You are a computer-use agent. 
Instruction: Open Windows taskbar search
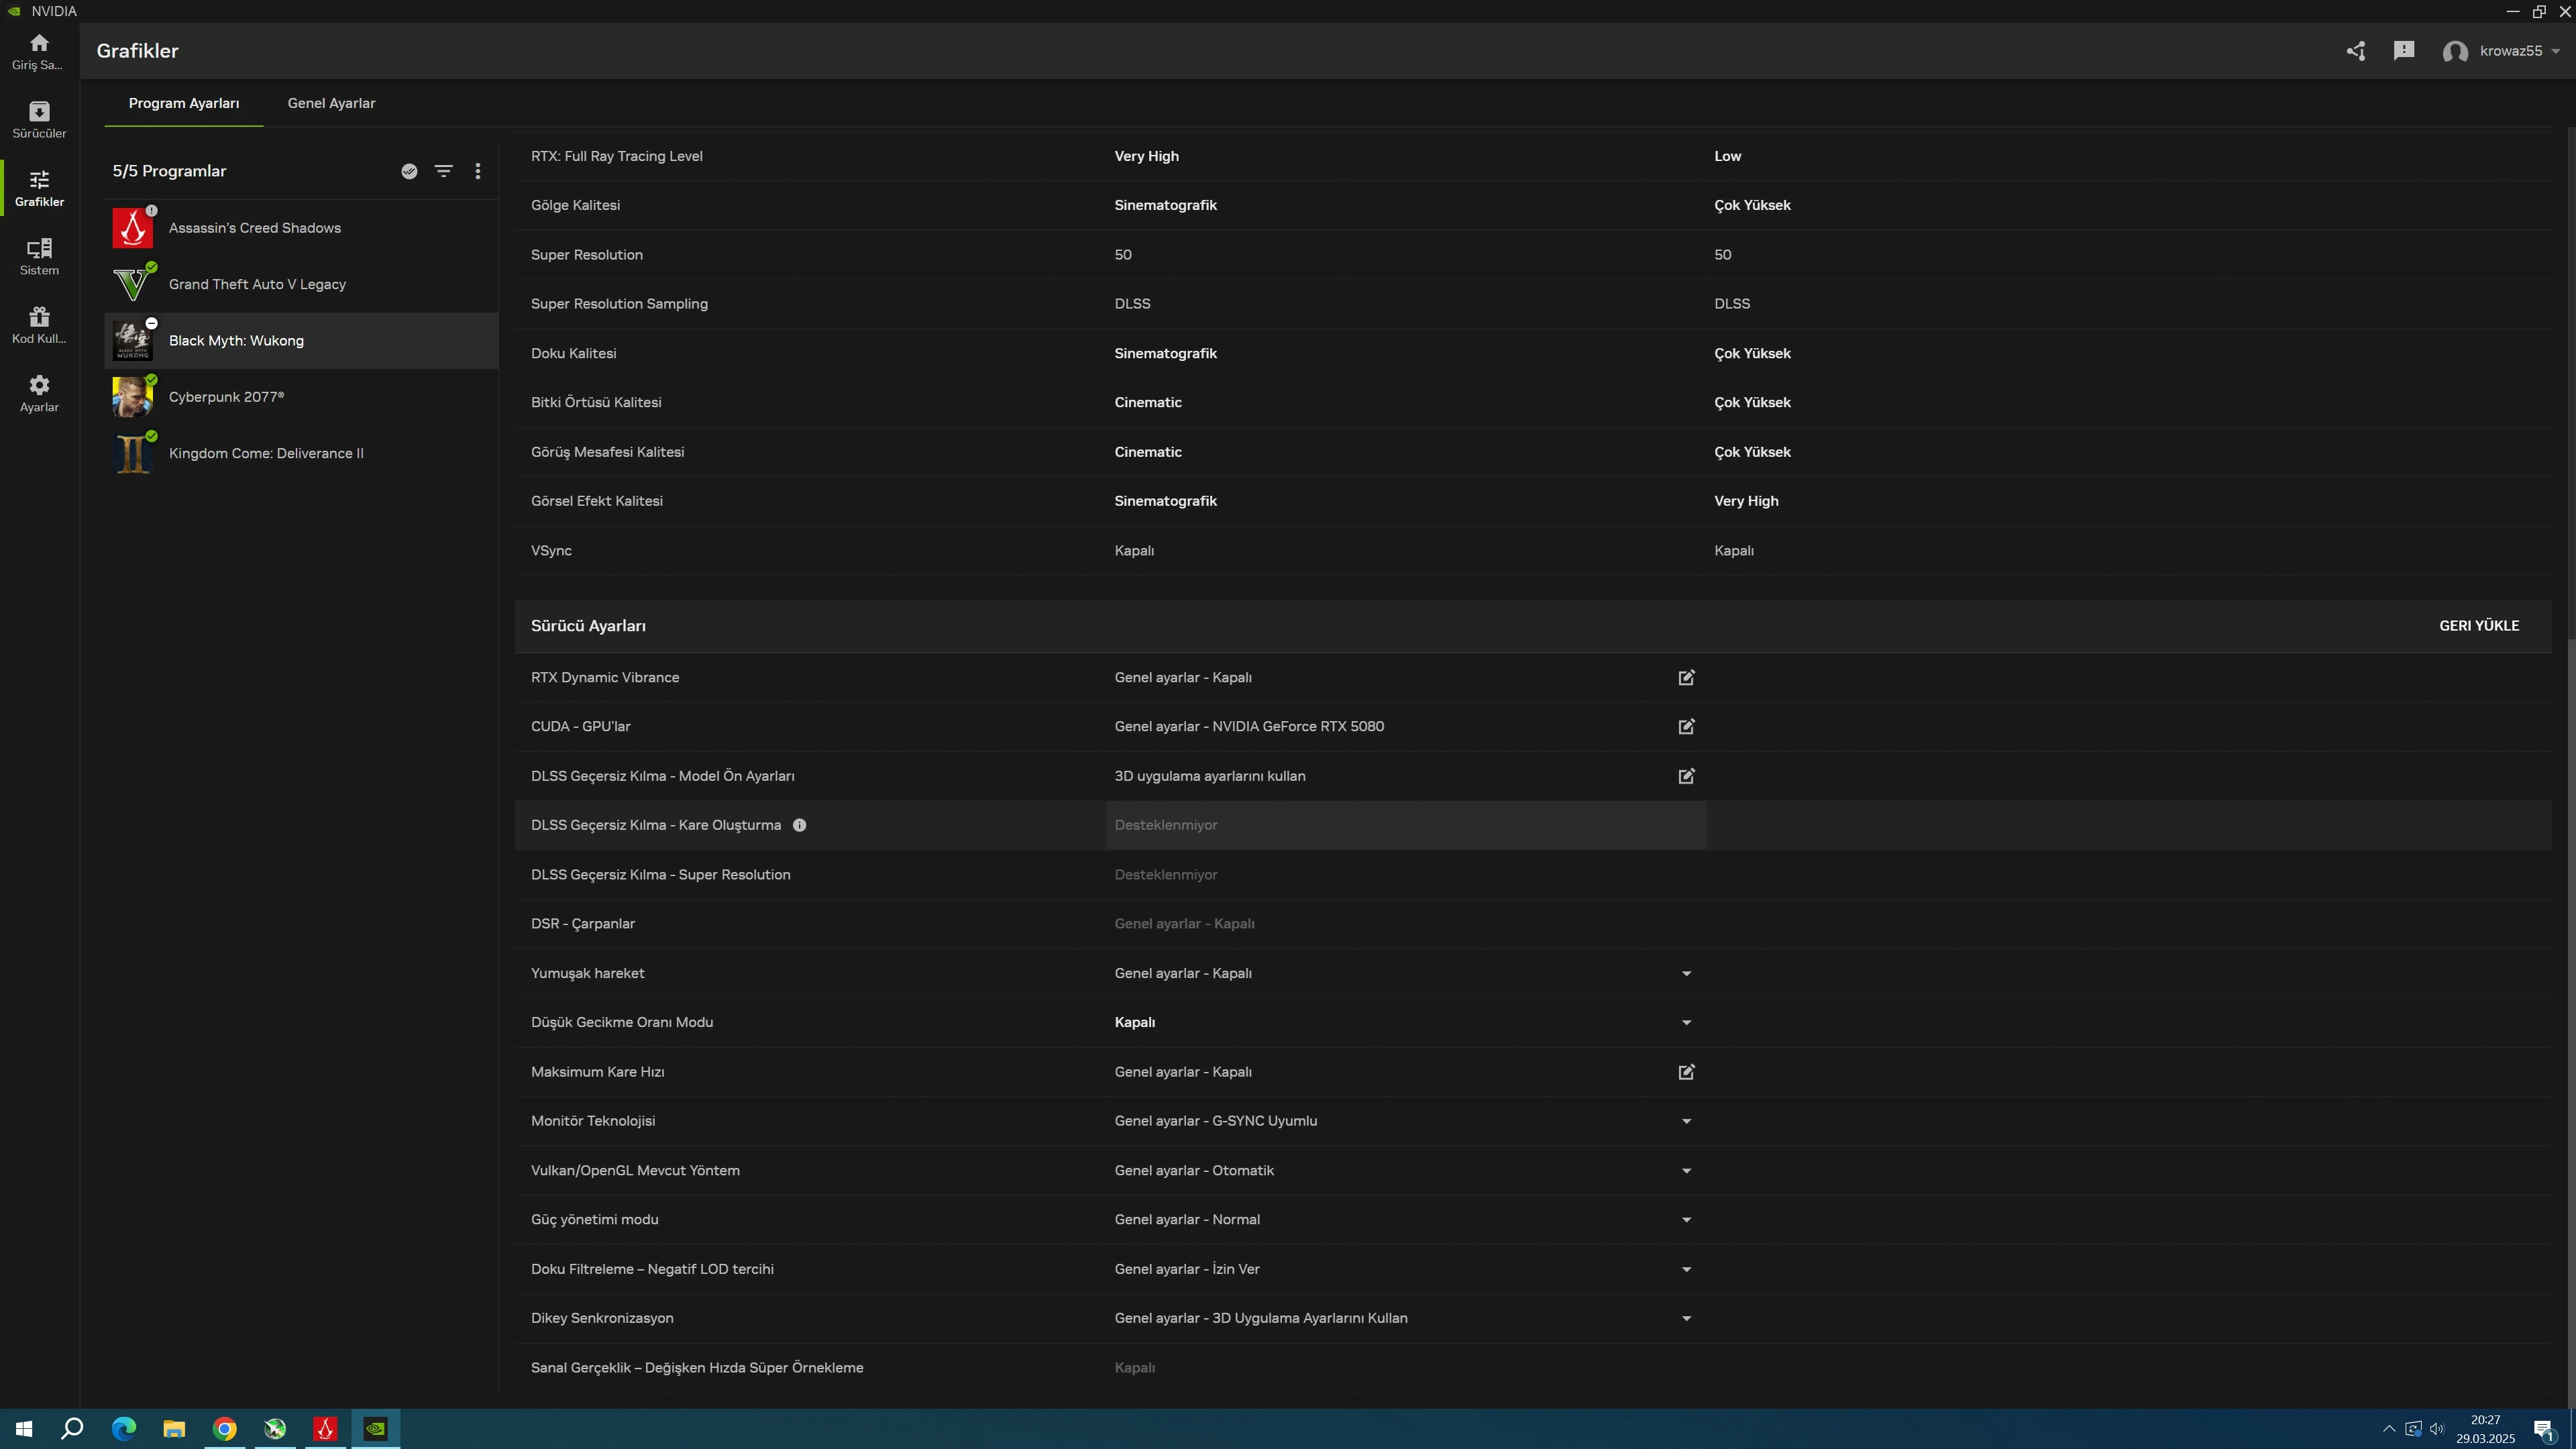[72, 1429]
